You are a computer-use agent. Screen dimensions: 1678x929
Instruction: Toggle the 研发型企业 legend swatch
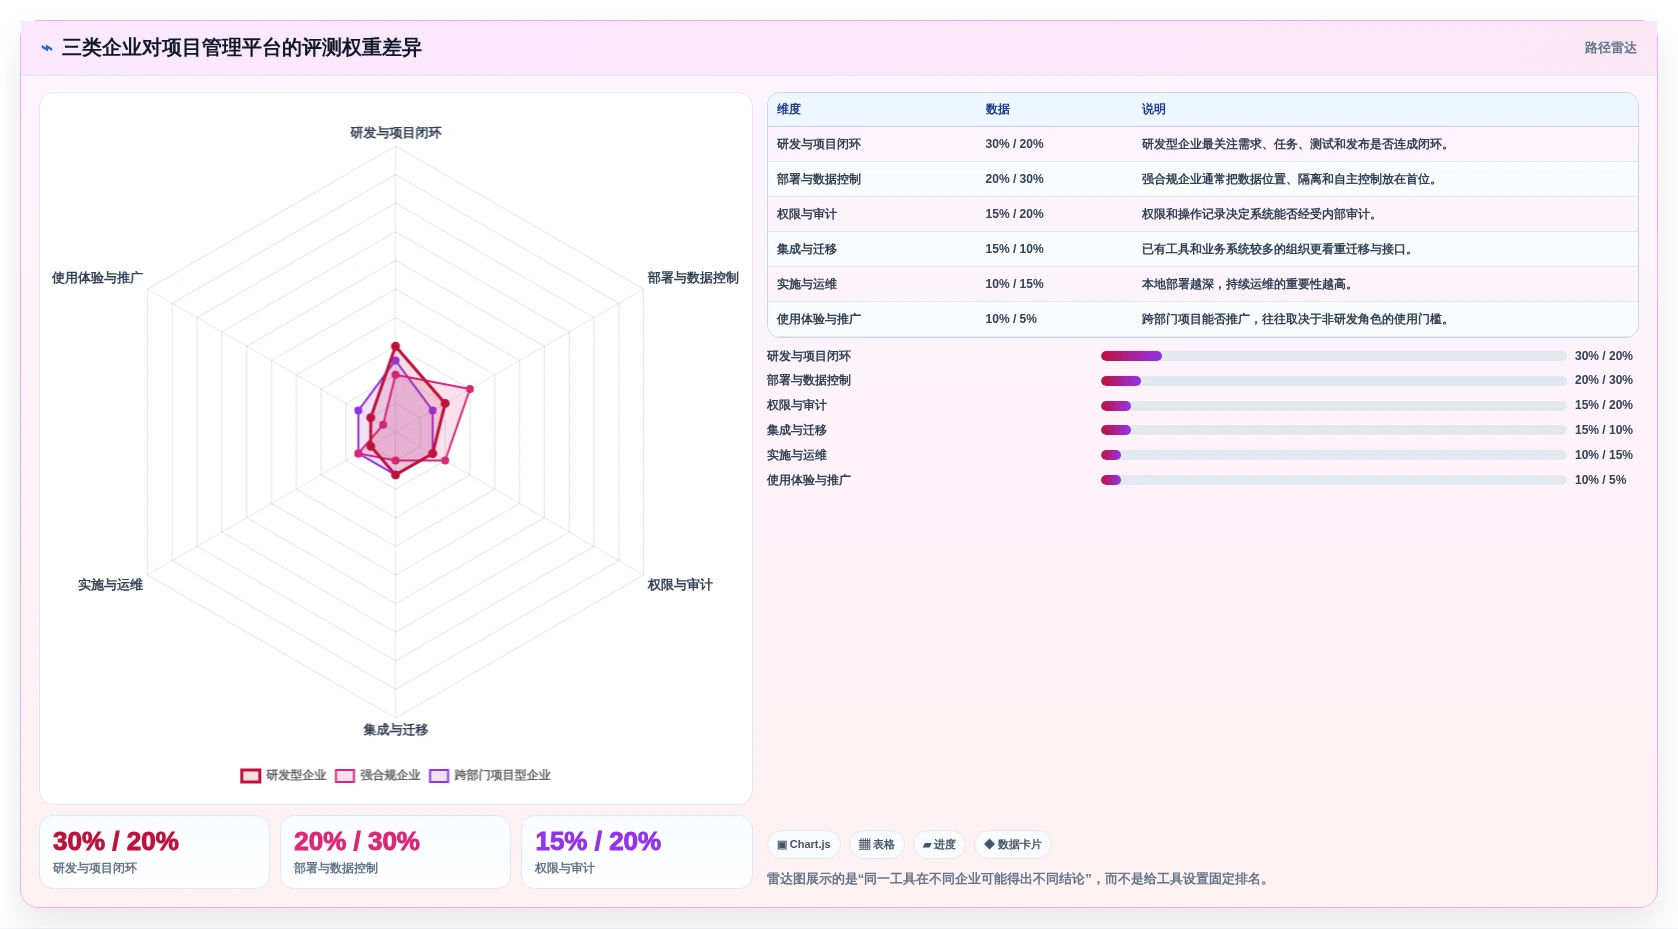(251, 775)
